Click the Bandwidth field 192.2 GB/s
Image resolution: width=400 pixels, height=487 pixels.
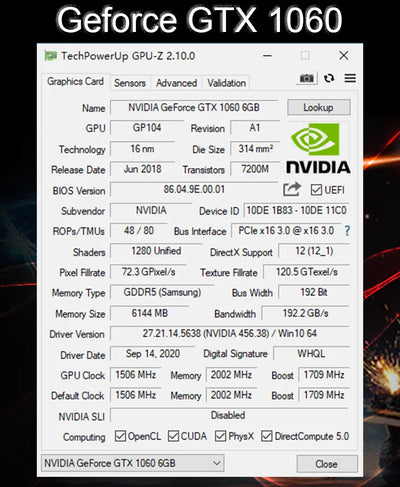[305, 313]
